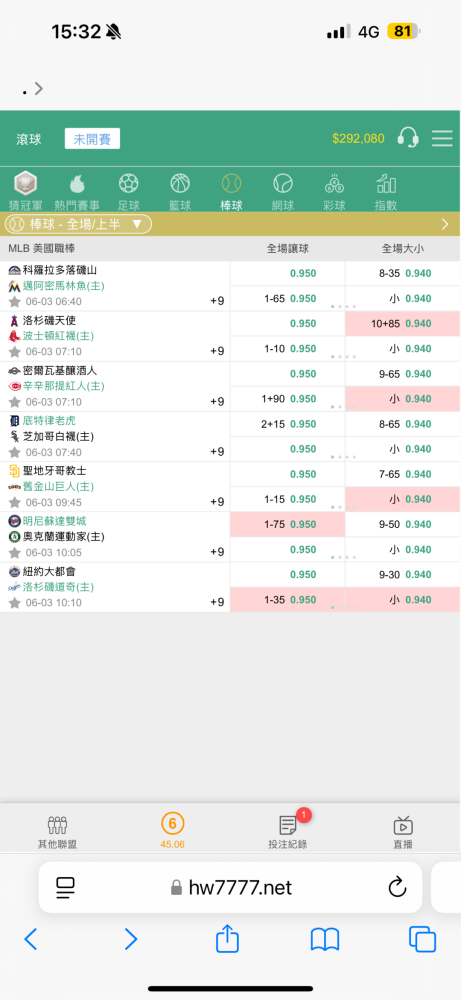Select the 網球 tennis category icon
This screenshot has height=1000, width=461.
pyautogui.click(x=283, y=184)
